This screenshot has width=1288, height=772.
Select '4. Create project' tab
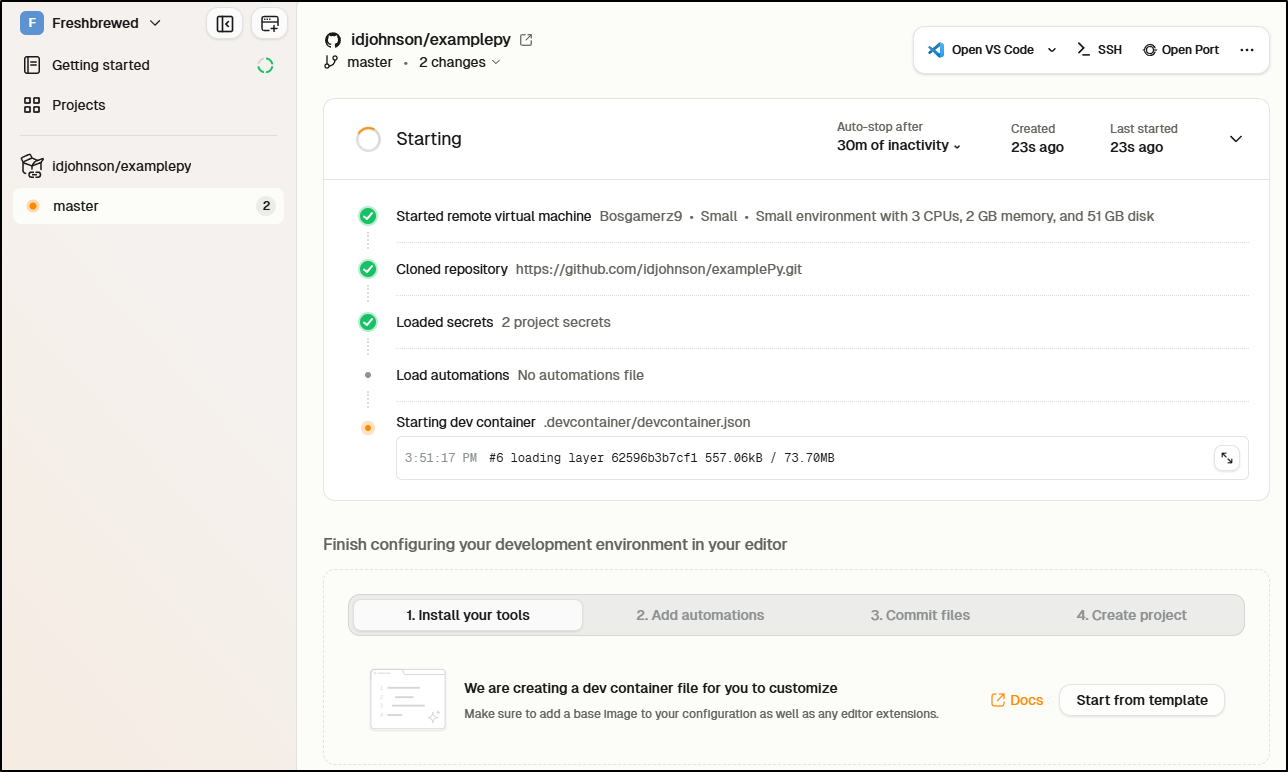pyautogui.click(x=1132, y=615)
